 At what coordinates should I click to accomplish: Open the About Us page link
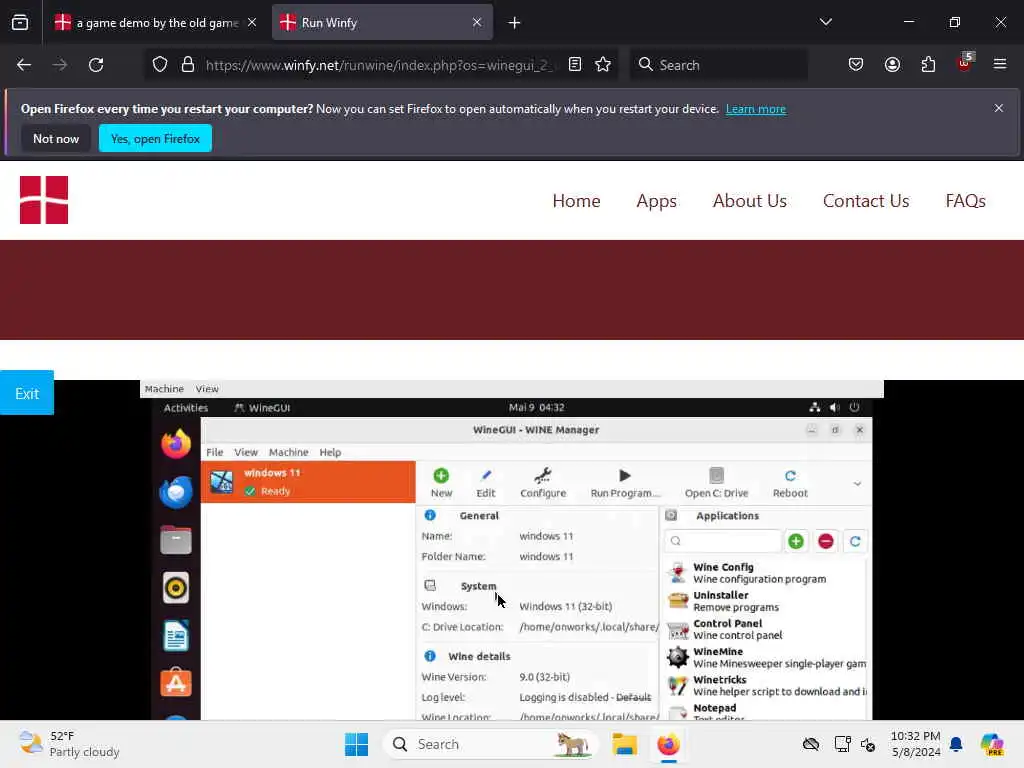pos(750,200)
